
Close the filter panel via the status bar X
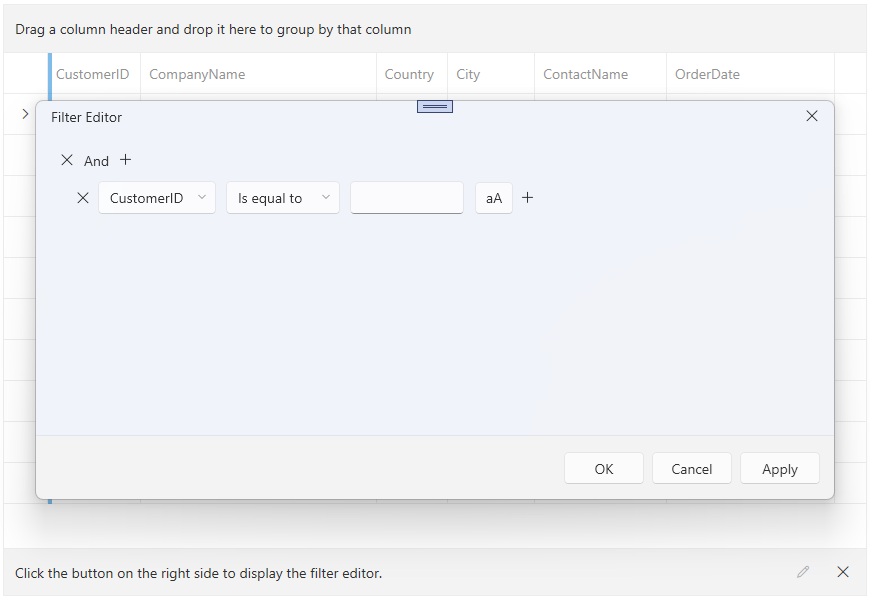(843, 572)
